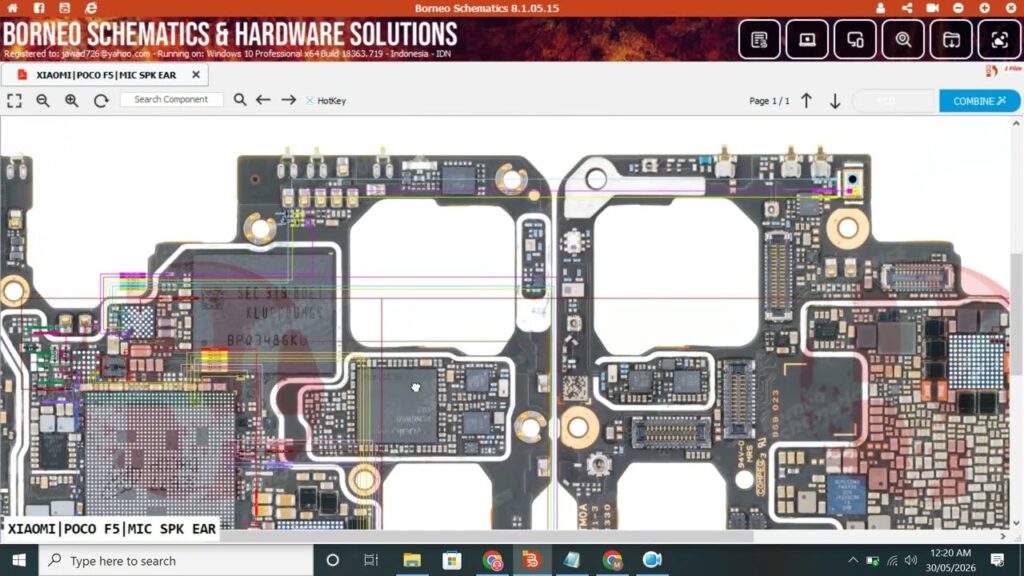Open File Explorer from taskbar

pyautogui.click(x=411, y=560)
